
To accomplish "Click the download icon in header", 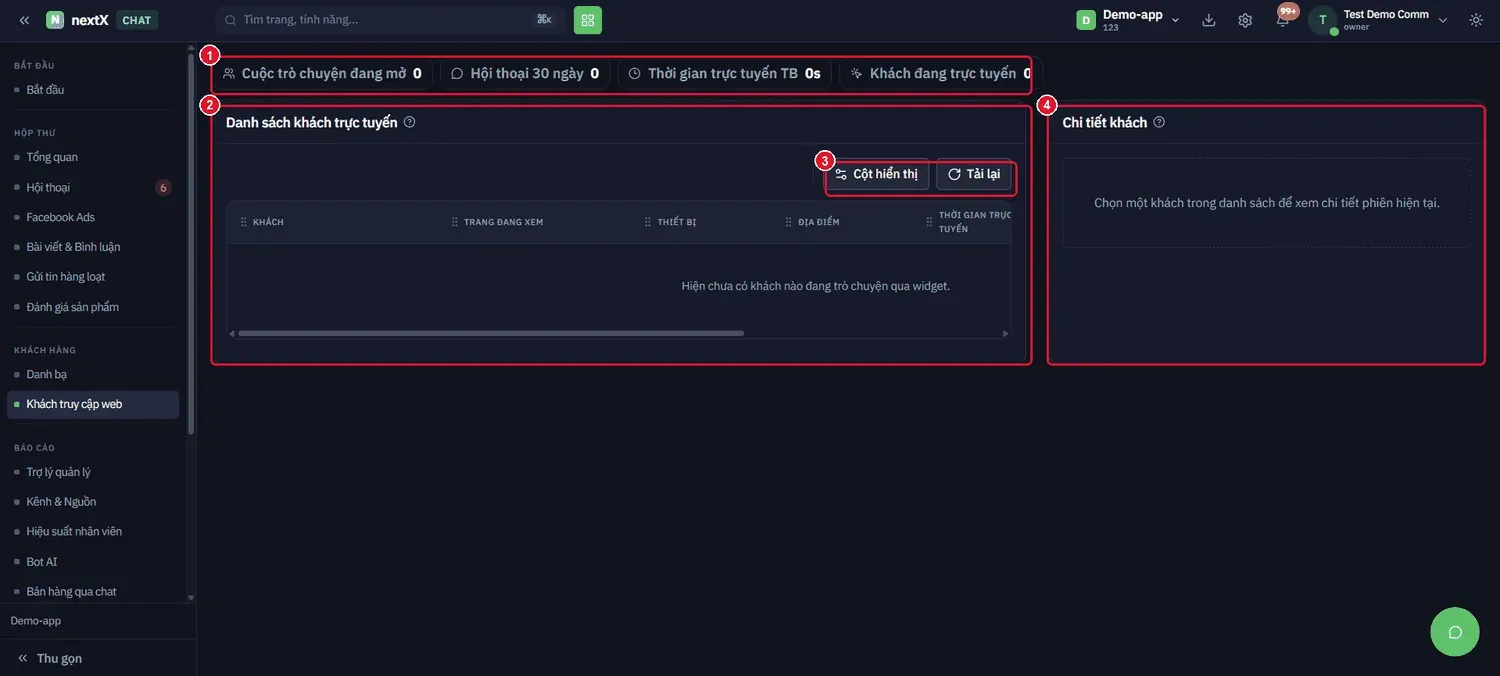I will point(1209,20).
